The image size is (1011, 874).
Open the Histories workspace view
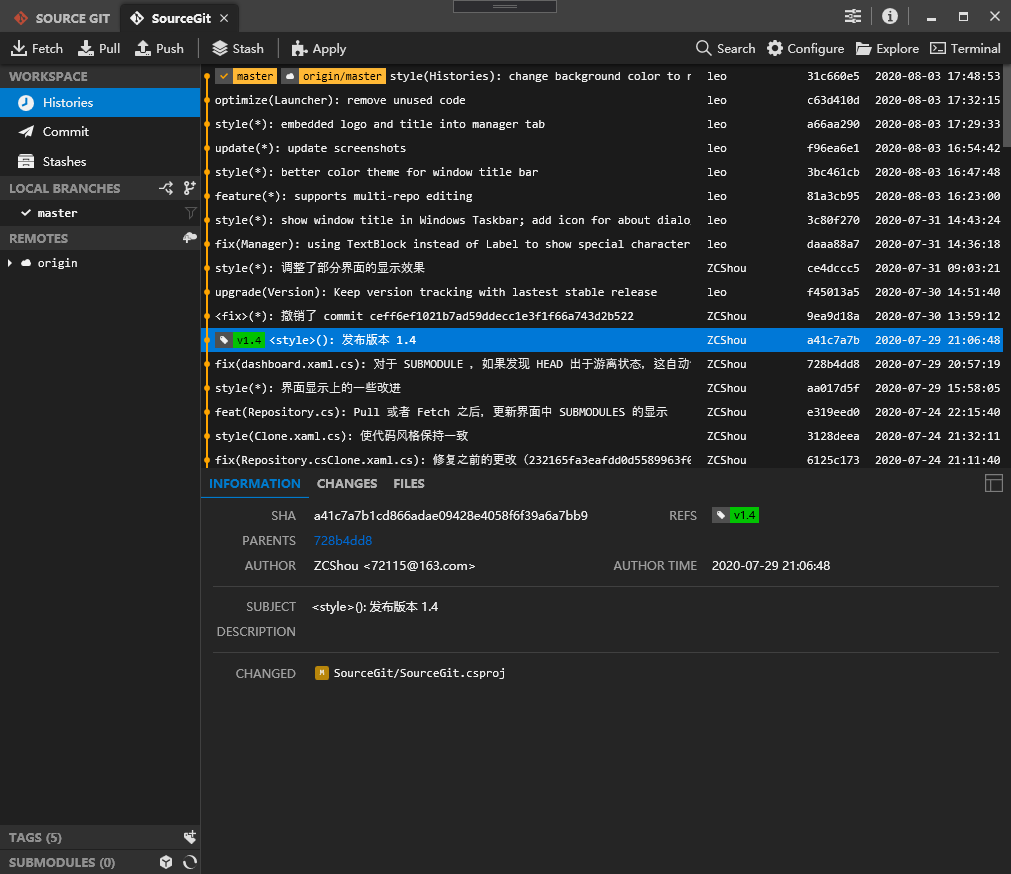click(x=100, y=102)
